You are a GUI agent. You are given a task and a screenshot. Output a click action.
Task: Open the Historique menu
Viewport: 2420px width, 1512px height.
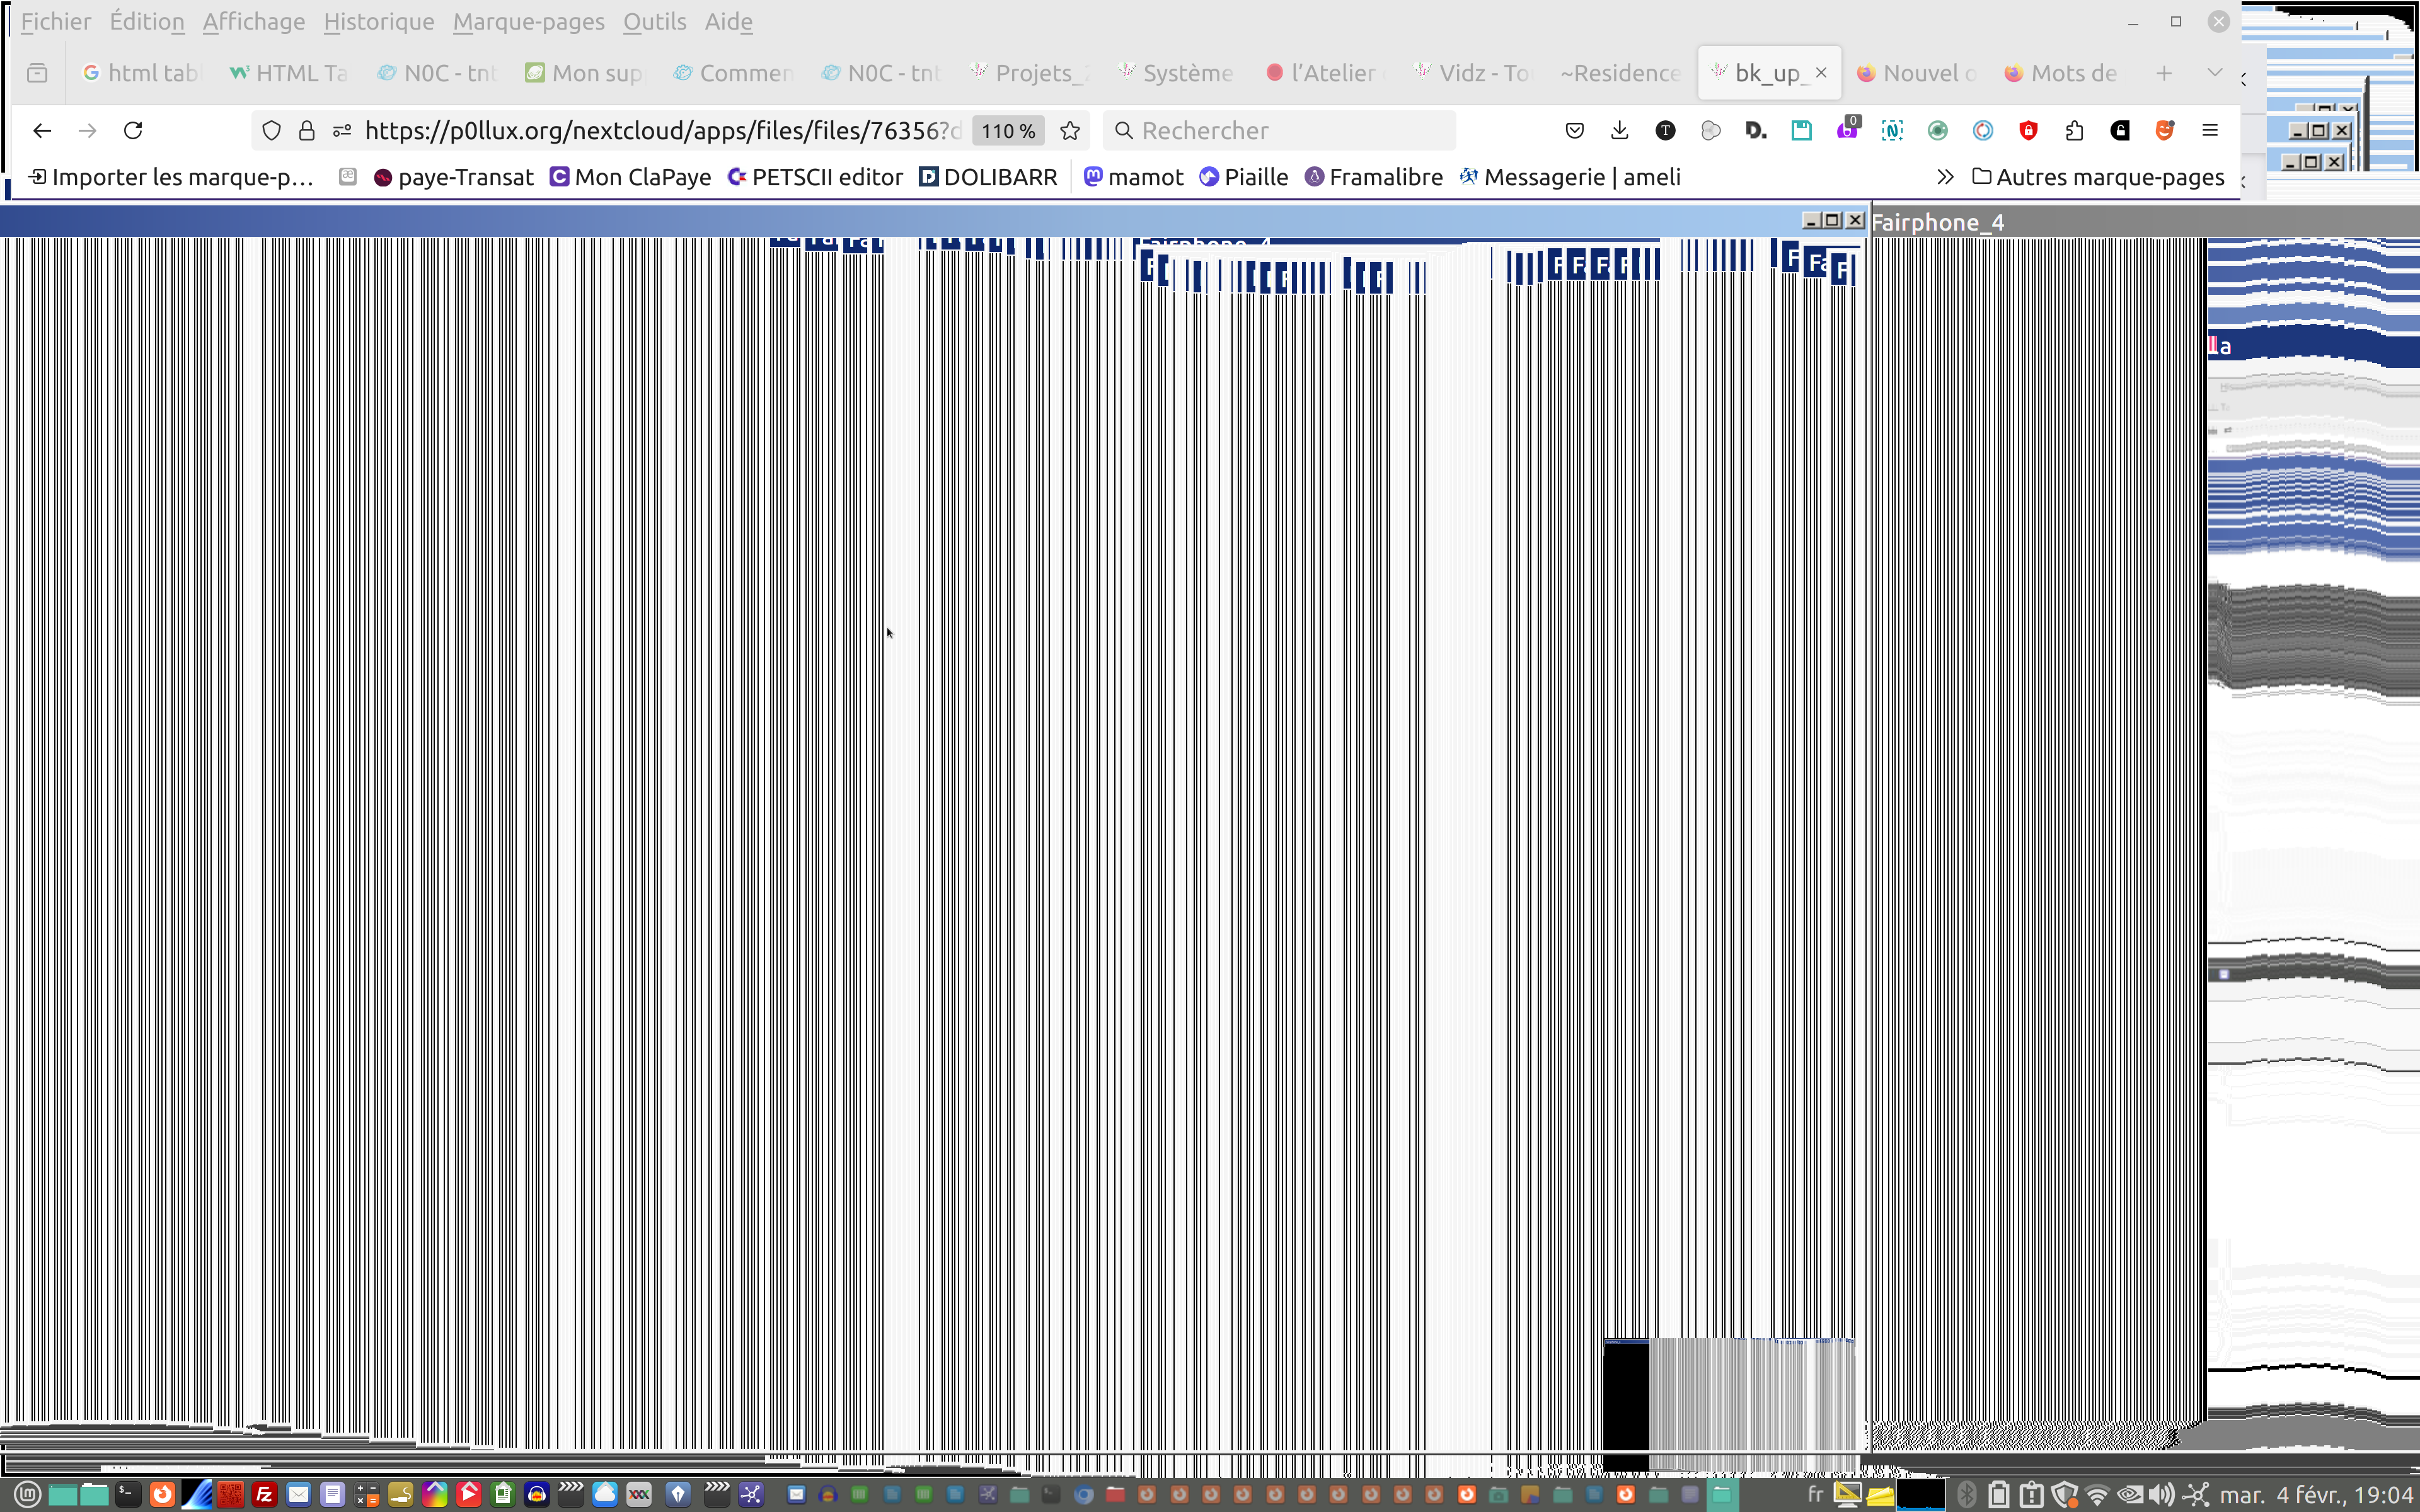coord(378,22)
